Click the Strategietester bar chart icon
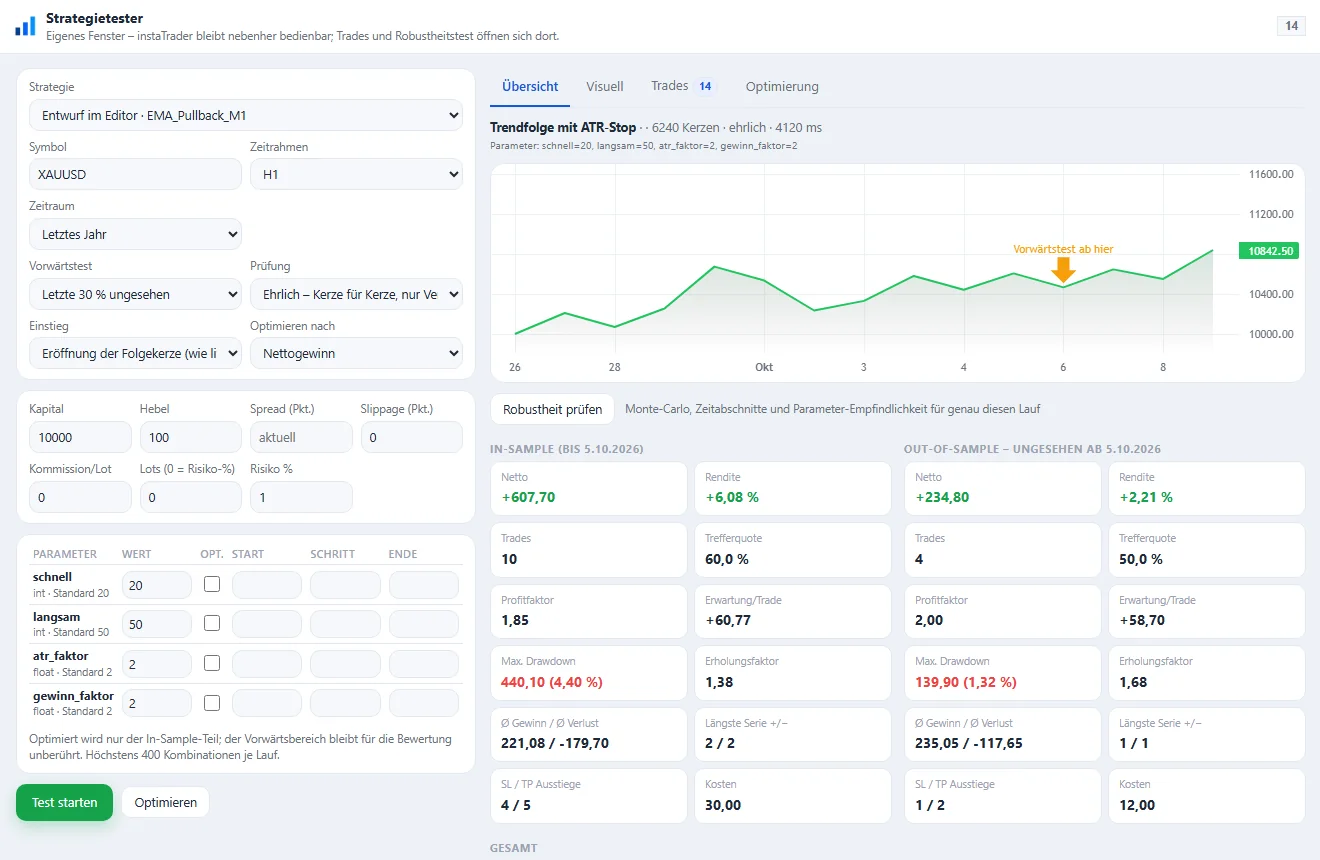 coord(25,26)
